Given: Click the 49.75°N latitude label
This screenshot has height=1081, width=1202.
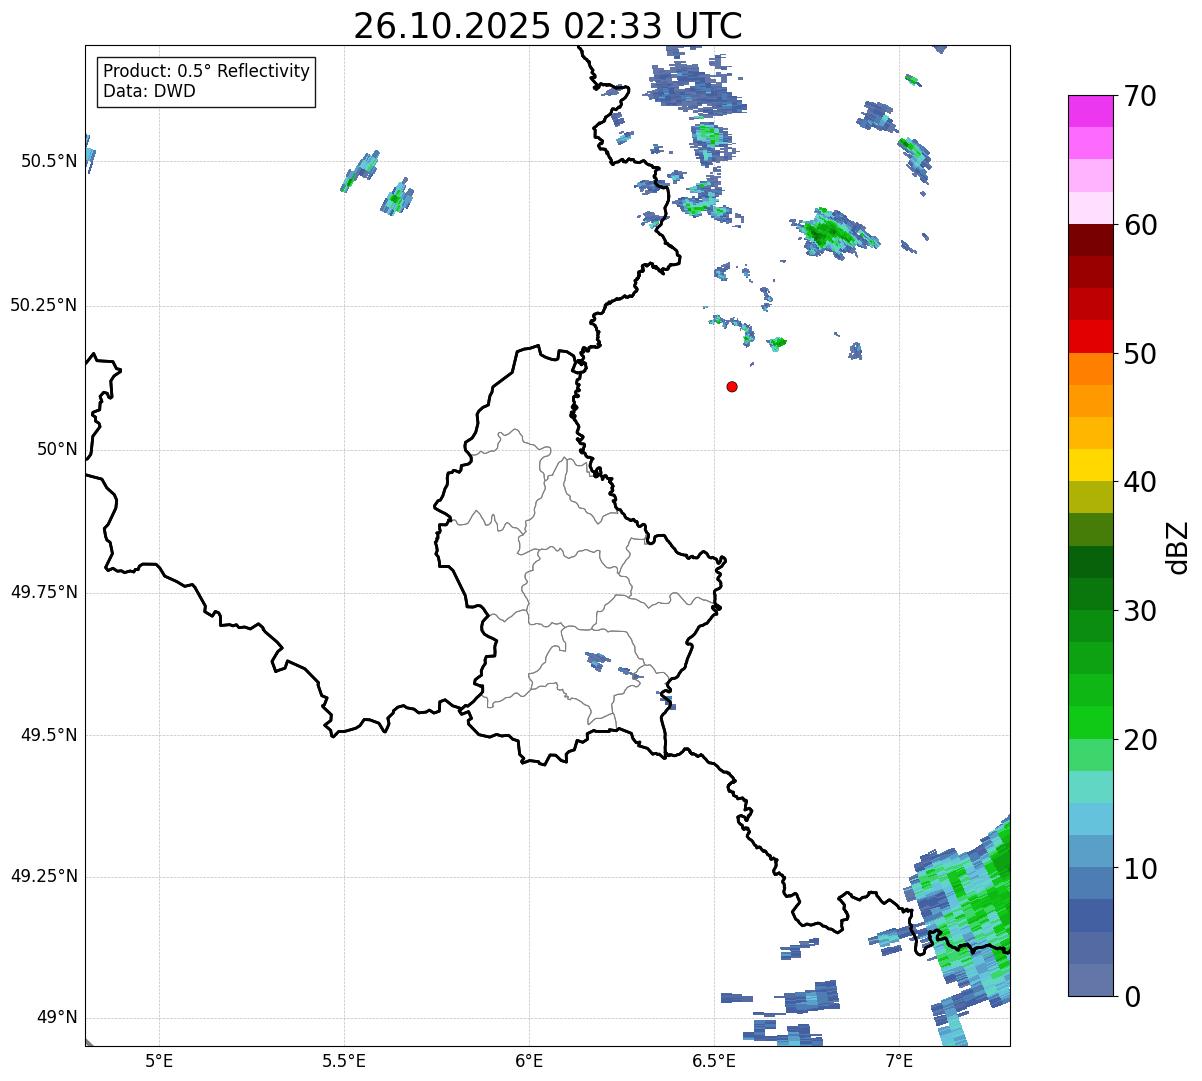Looking at the screenshot, I should point(43,592).
